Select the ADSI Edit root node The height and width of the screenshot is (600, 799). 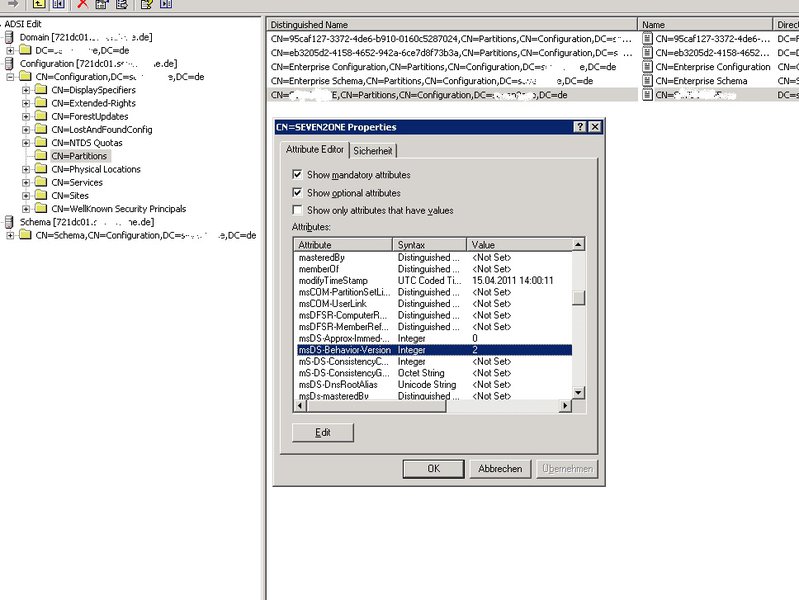22,24
